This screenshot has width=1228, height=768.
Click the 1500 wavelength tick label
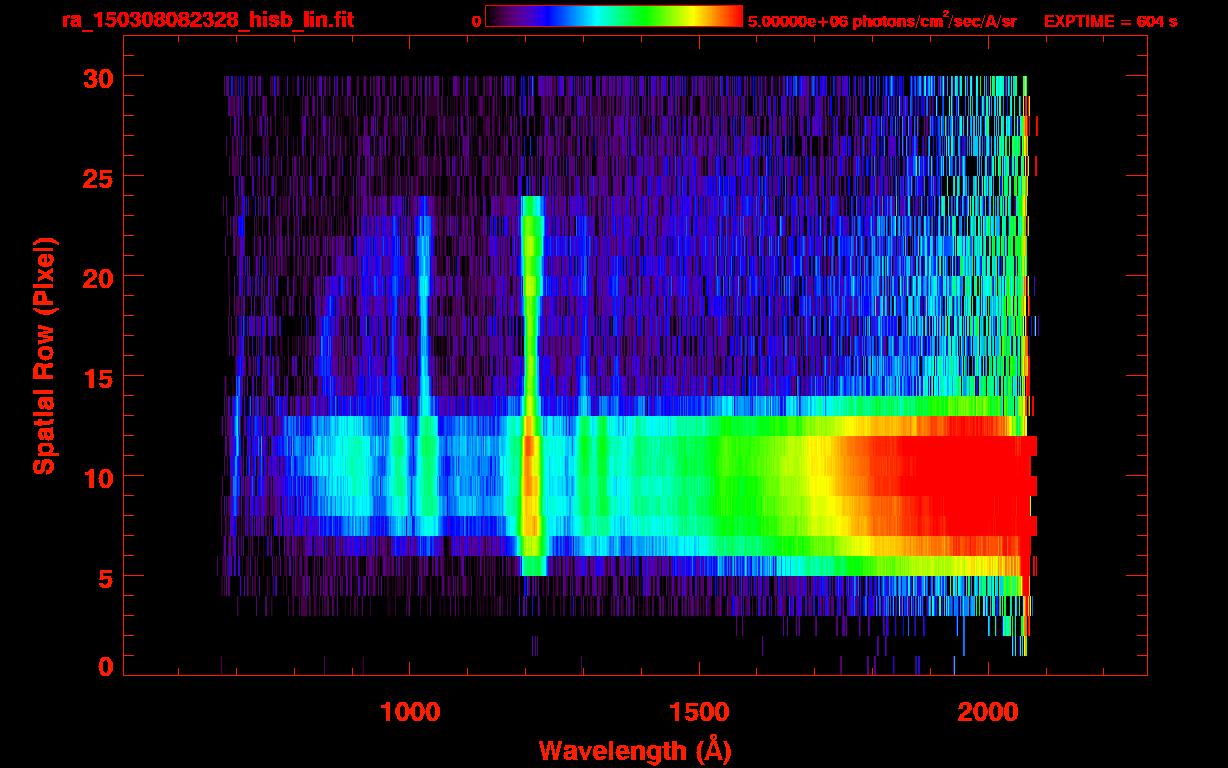point(699,712)
